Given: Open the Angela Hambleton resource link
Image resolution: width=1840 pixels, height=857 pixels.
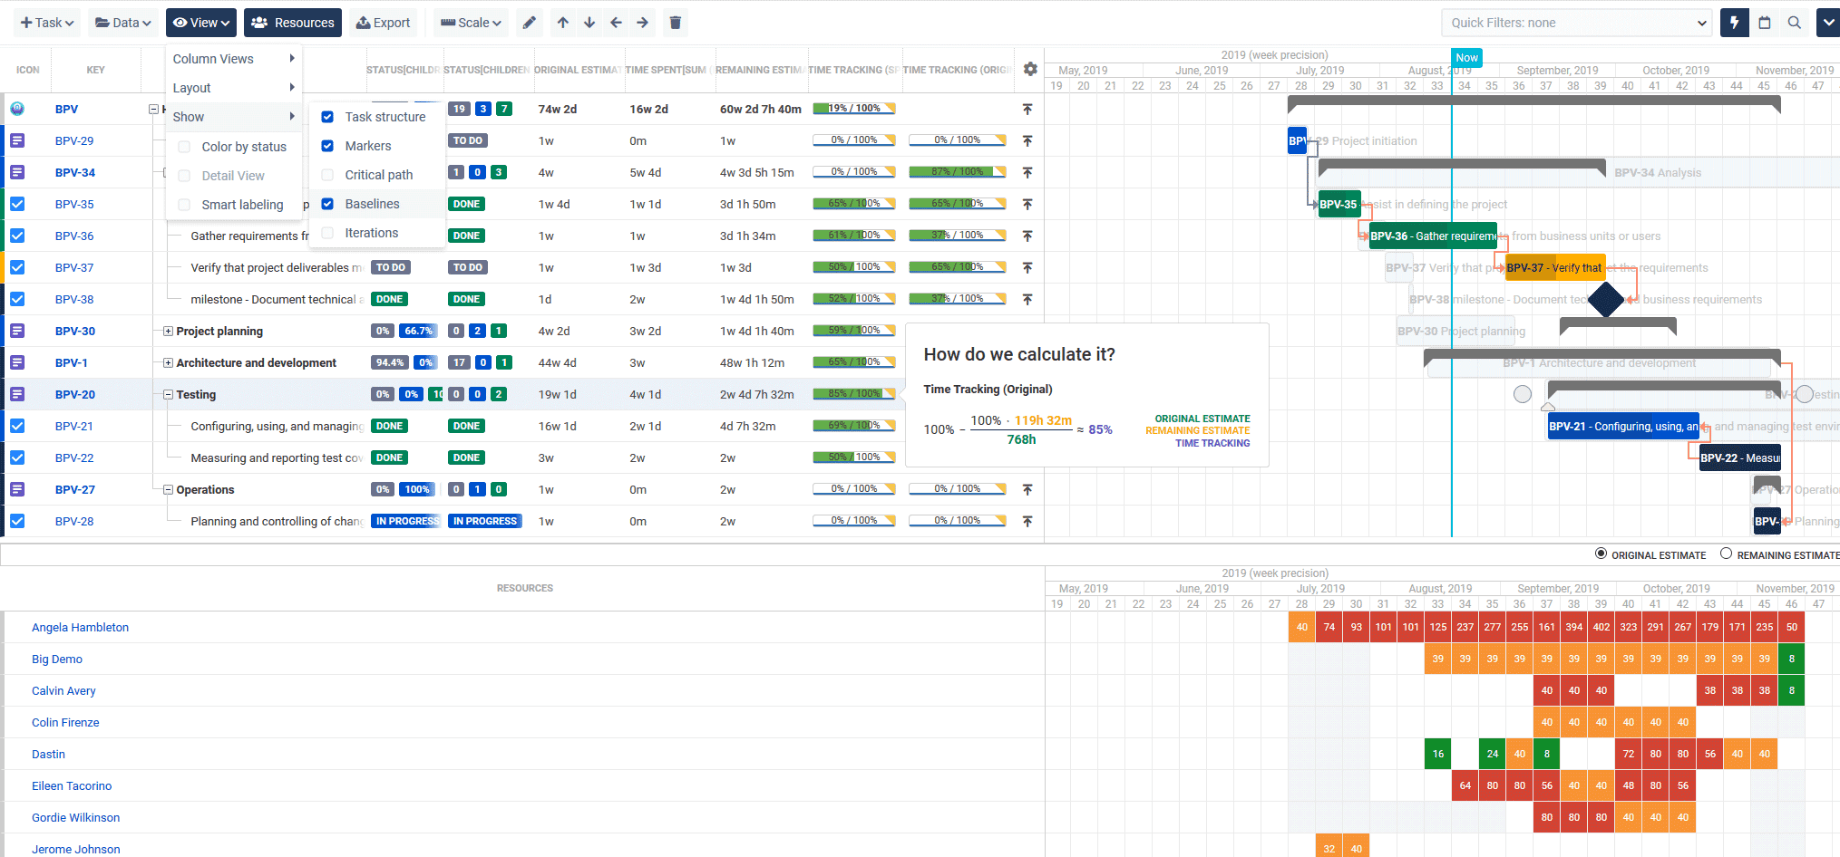Looking at the screenshot, I should (x=80, y=628).
